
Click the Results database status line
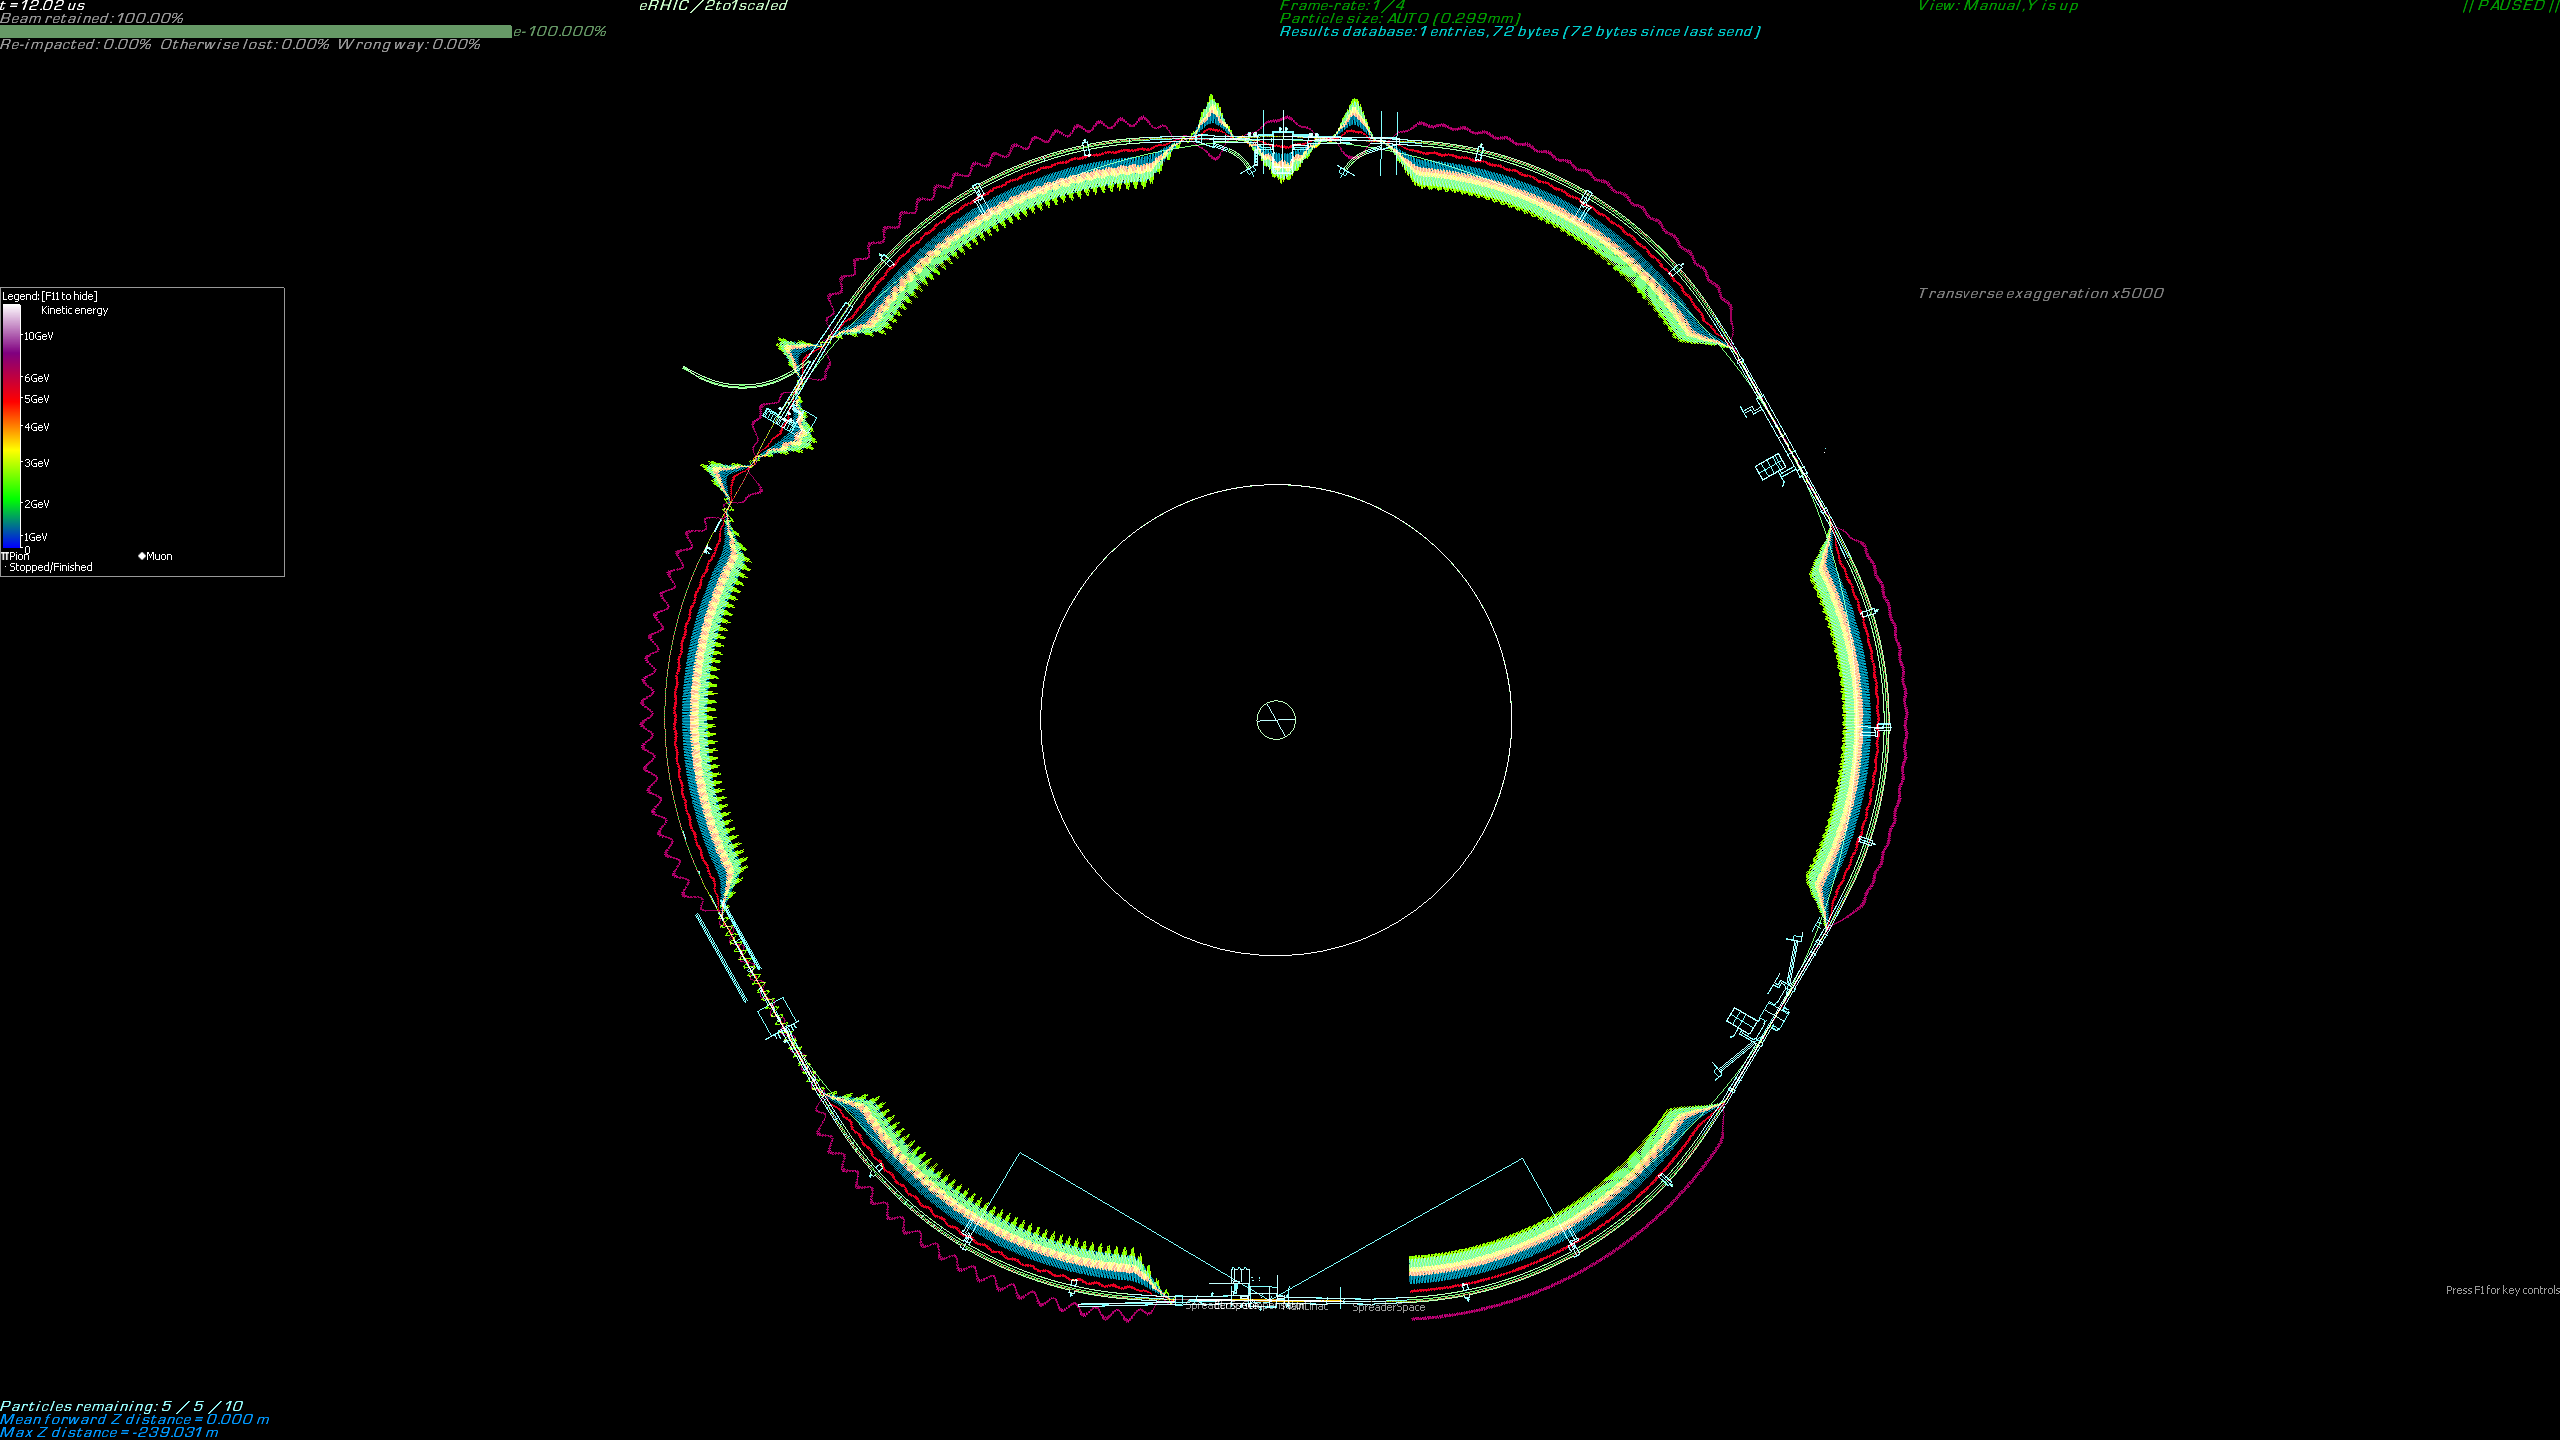[x=1519, y=32]
